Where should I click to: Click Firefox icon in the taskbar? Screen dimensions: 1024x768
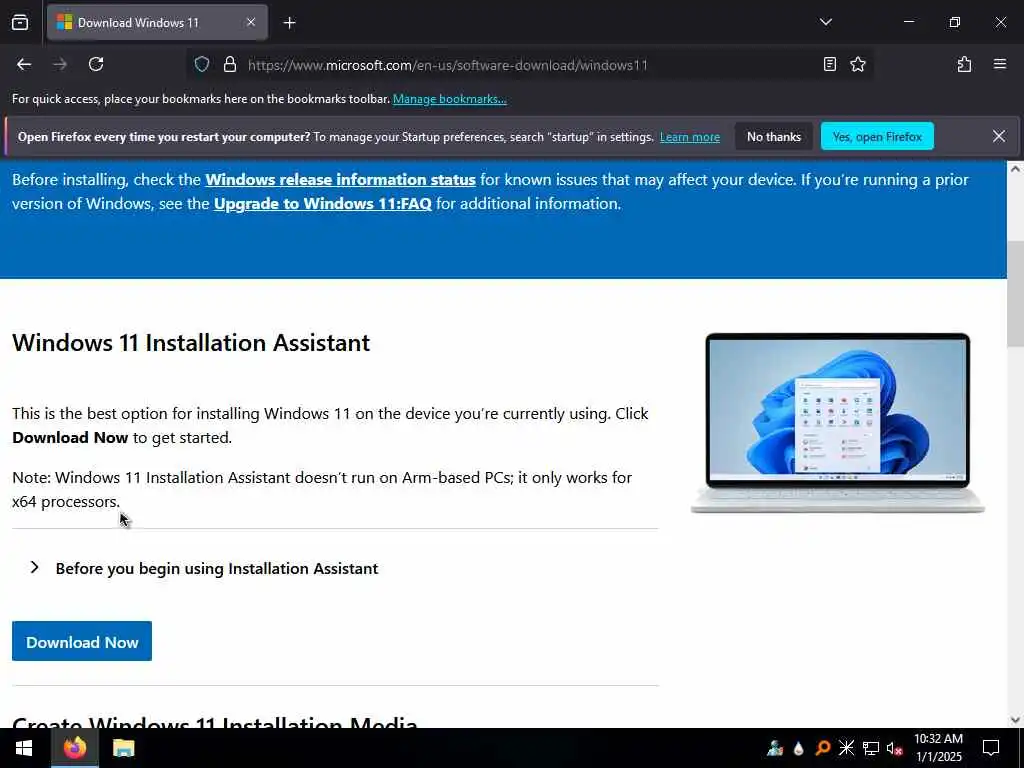[74, 748]
